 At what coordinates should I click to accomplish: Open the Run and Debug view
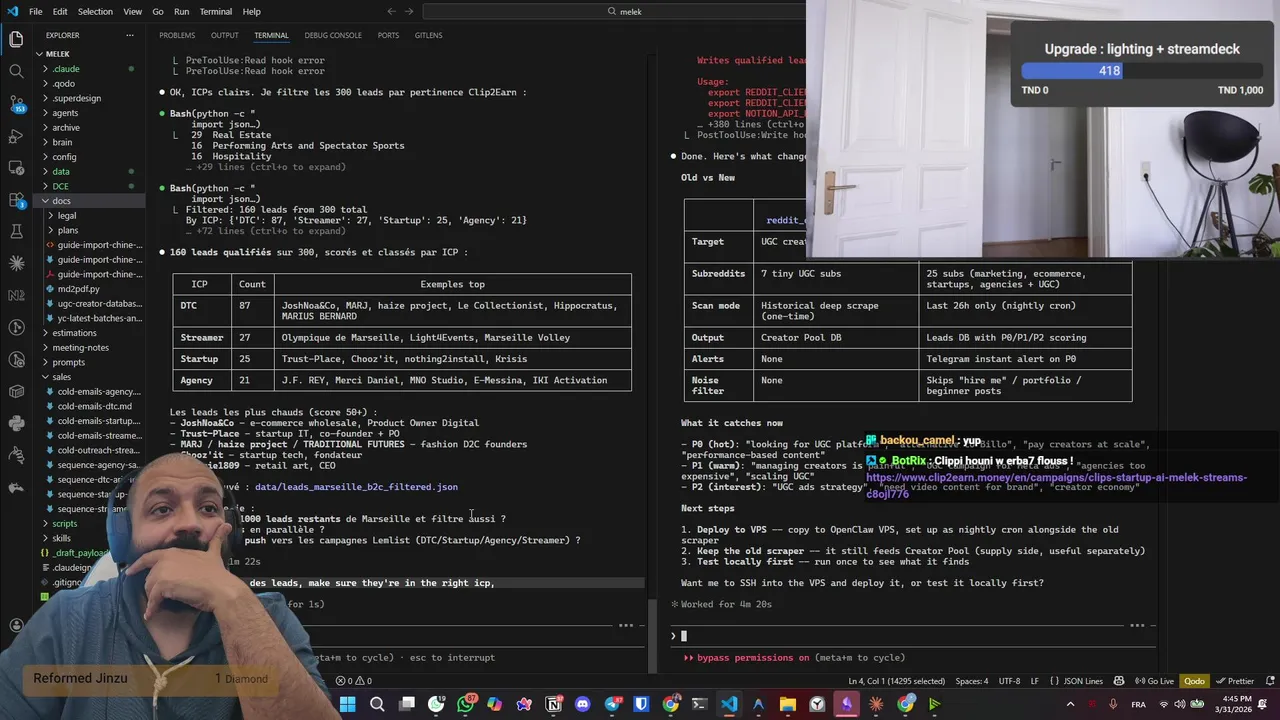click(x=16, y=135)
